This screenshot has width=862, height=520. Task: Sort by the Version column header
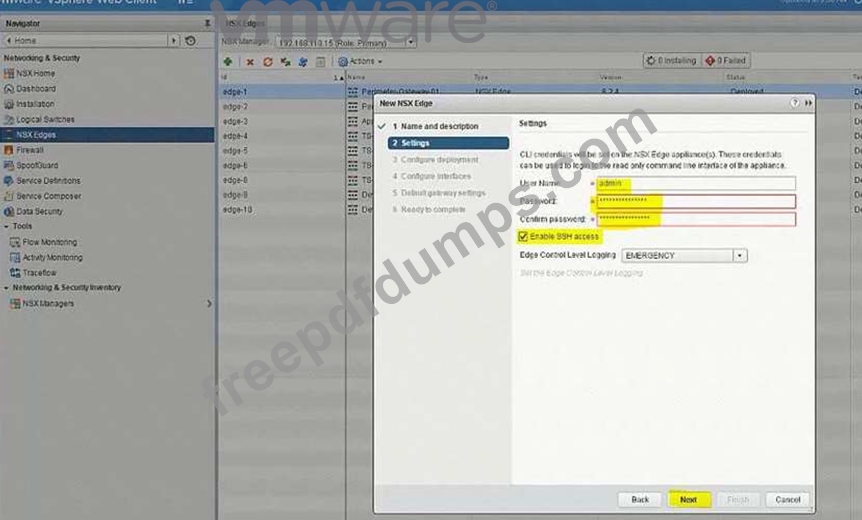click(x=611, y=78)
